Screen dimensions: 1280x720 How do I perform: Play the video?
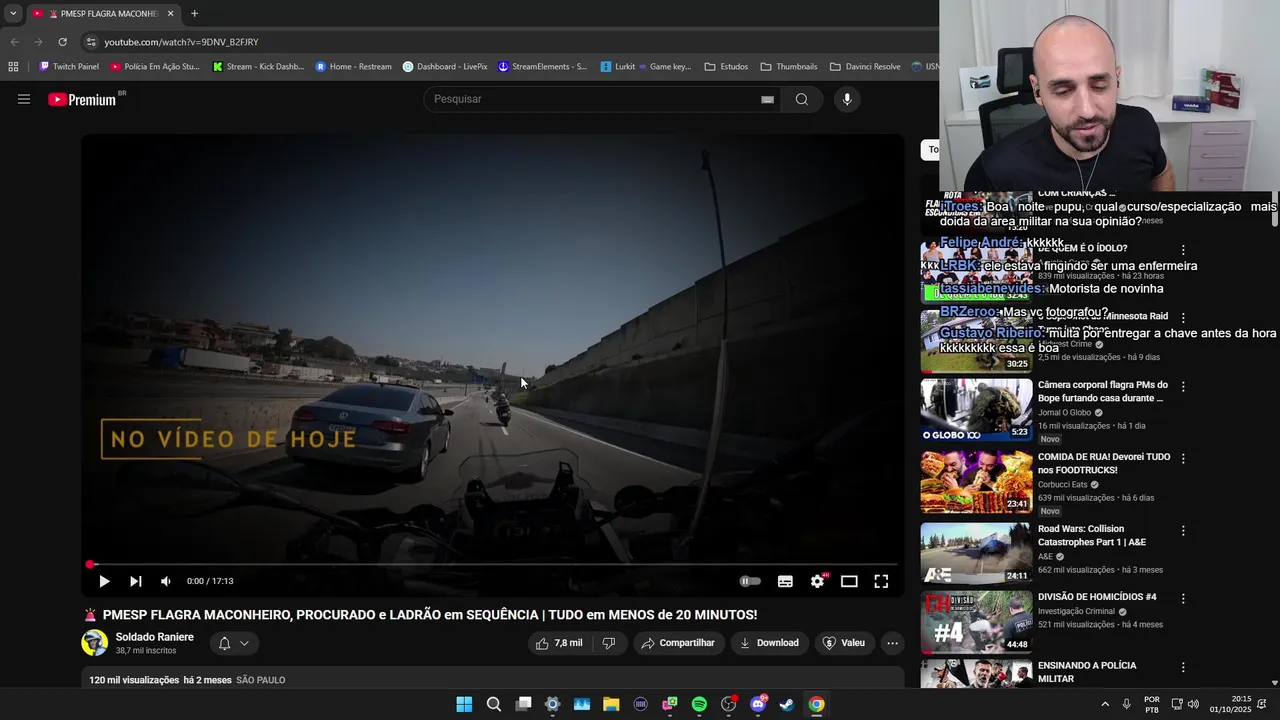(x=104, y=581)
